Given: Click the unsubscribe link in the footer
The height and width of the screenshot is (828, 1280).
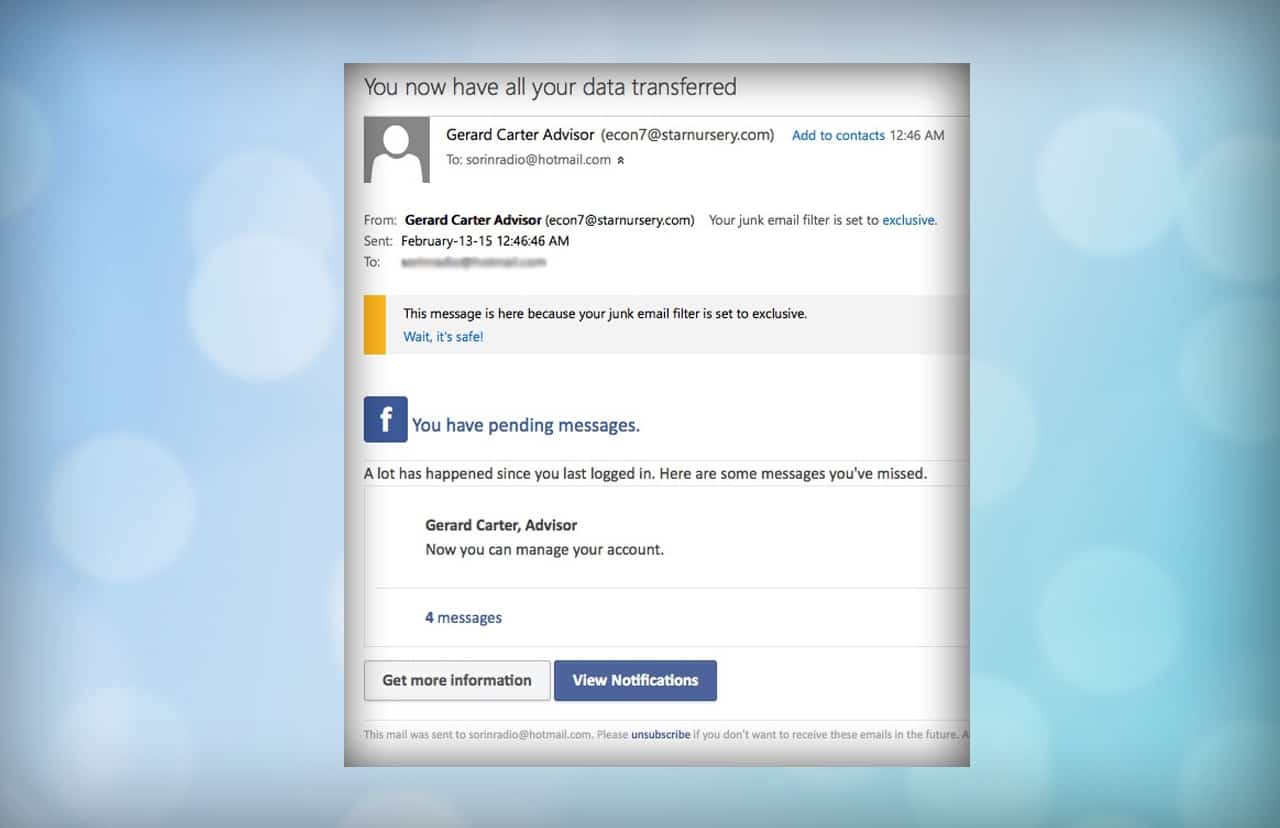Looking at the screenshot, I should pyautogui.click(x=660, y=734).
